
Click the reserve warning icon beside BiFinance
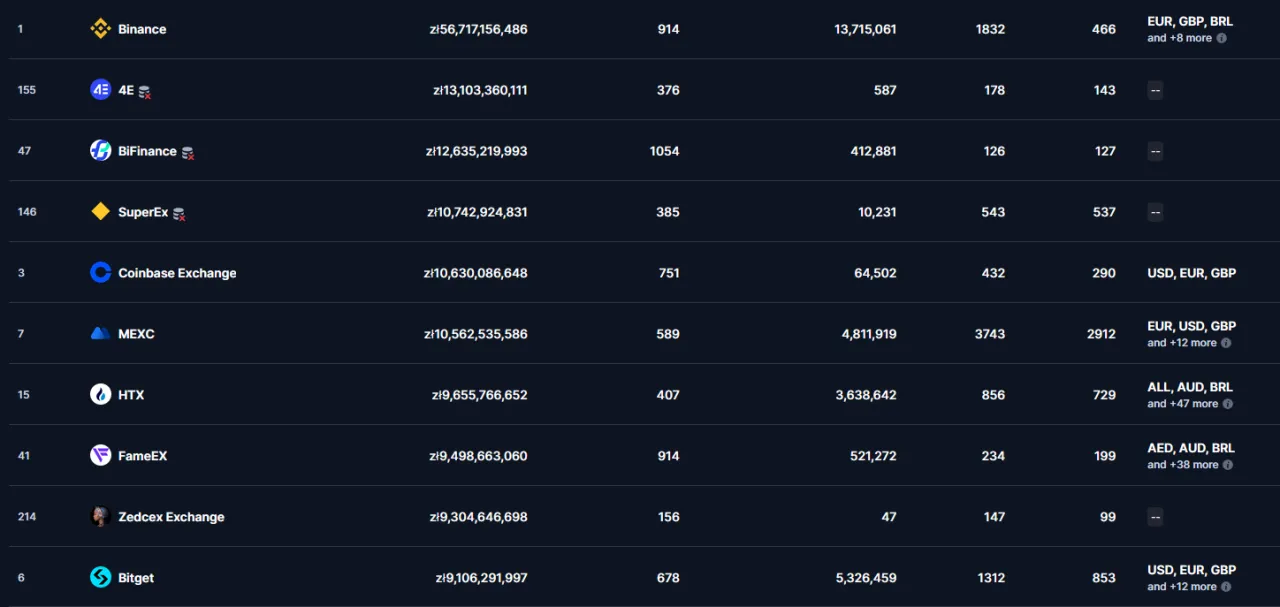click(187, 153)
